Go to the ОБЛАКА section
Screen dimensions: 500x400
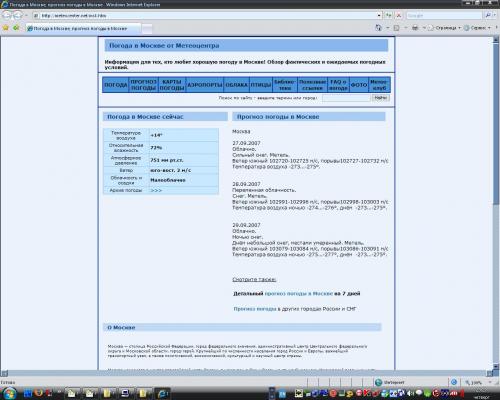236,85
